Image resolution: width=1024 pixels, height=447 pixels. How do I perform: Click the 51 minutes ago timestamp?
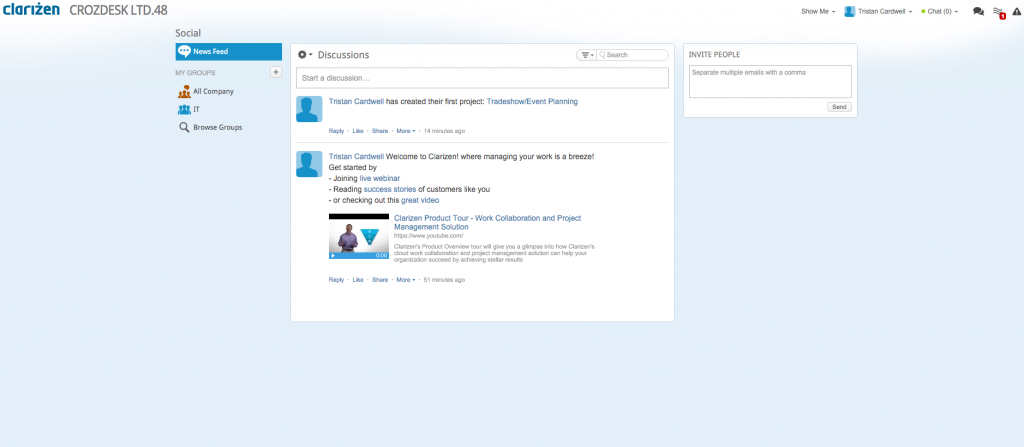(x=444, y=280)
